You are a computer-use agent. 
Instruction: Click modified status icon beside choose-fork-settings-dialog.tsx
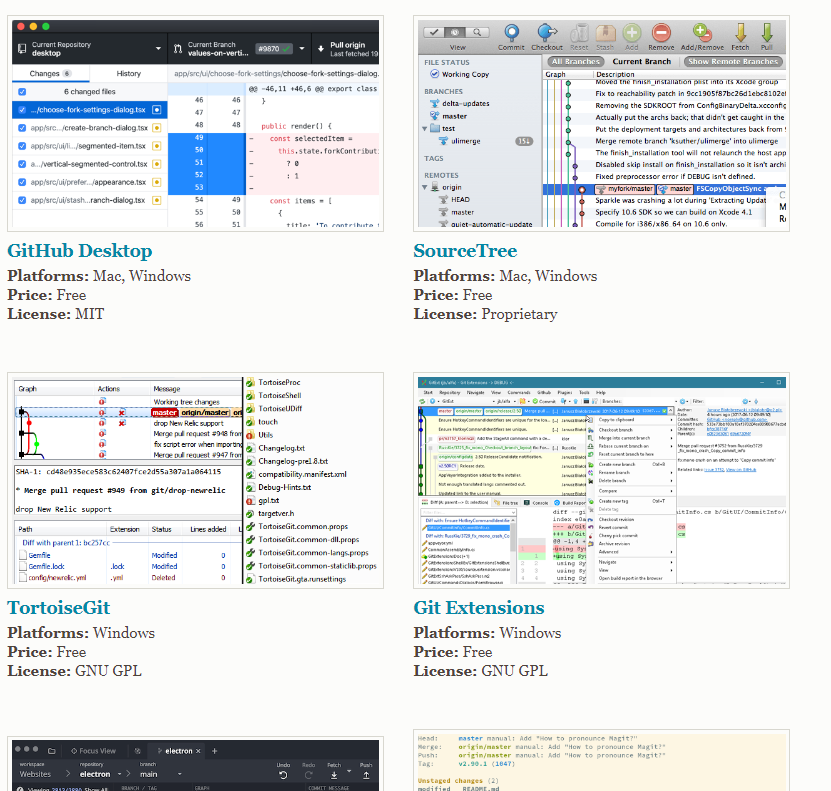click(x=156, y=110)
